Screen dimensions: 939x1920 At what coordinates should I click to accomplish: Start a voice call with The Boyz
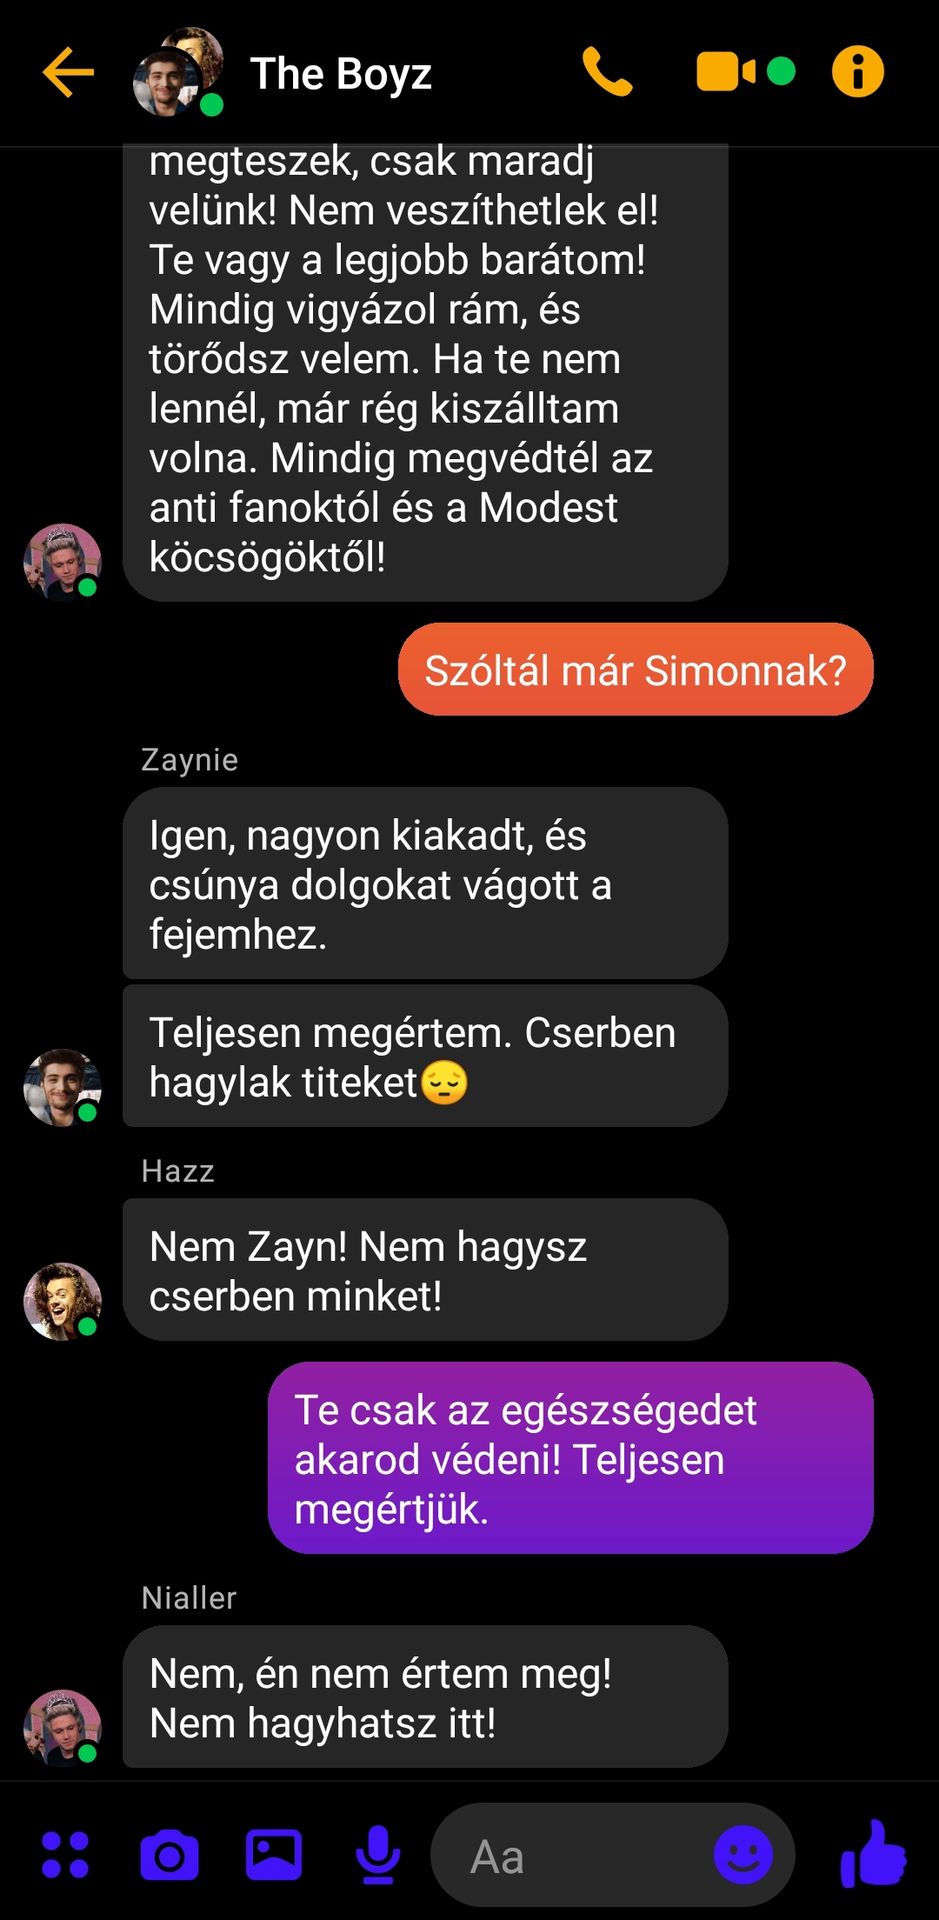click(x=608, y=72)
